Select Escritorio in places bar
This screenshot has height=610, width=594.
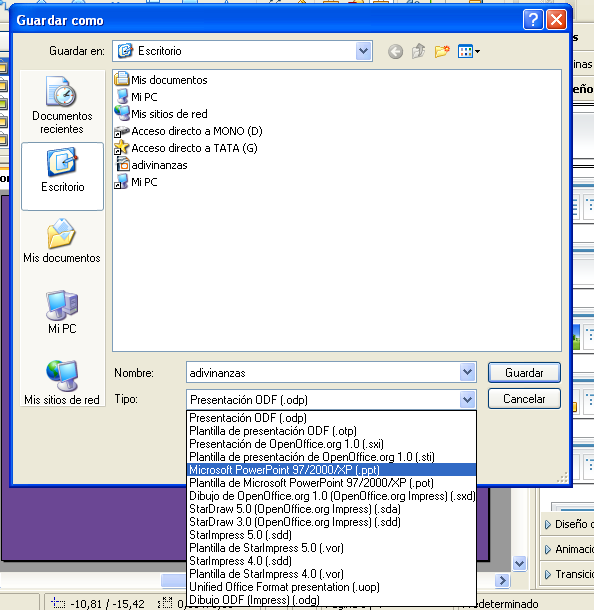point(62,176)
